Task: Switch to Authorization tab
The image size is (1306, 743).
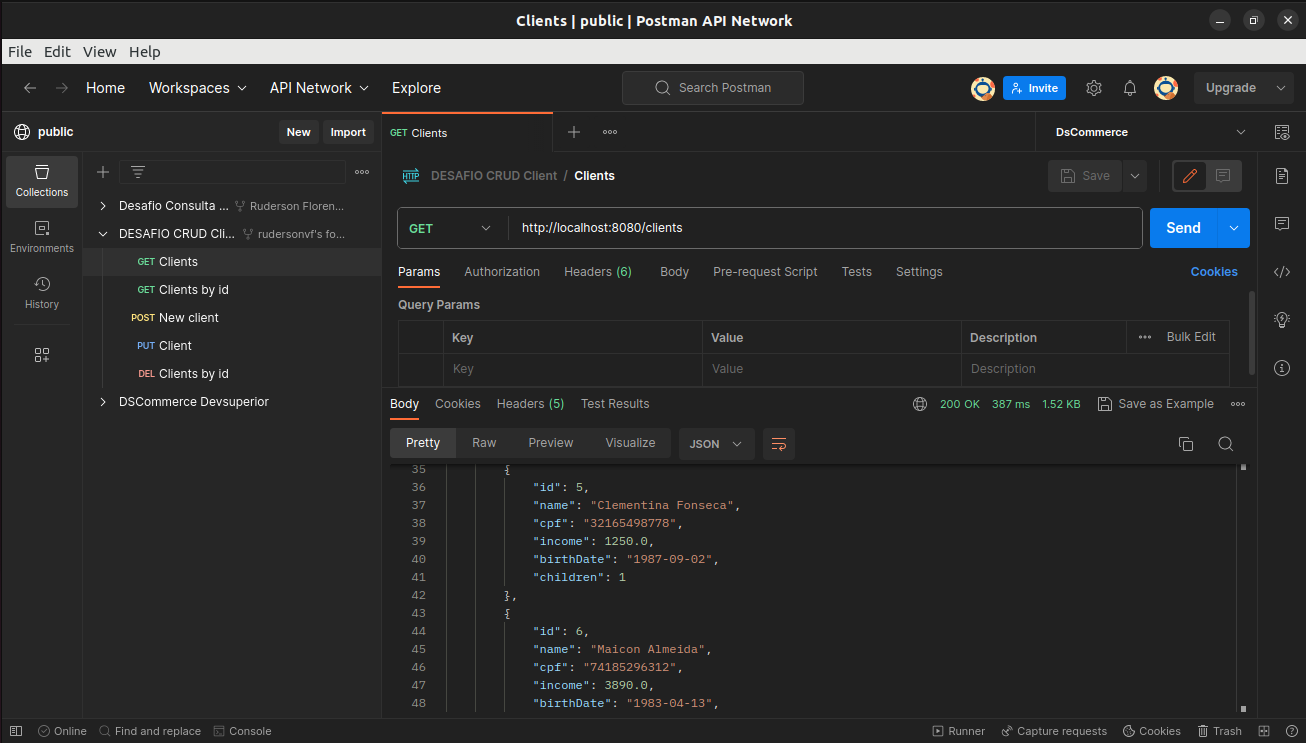Action: [x=502, y=272]
